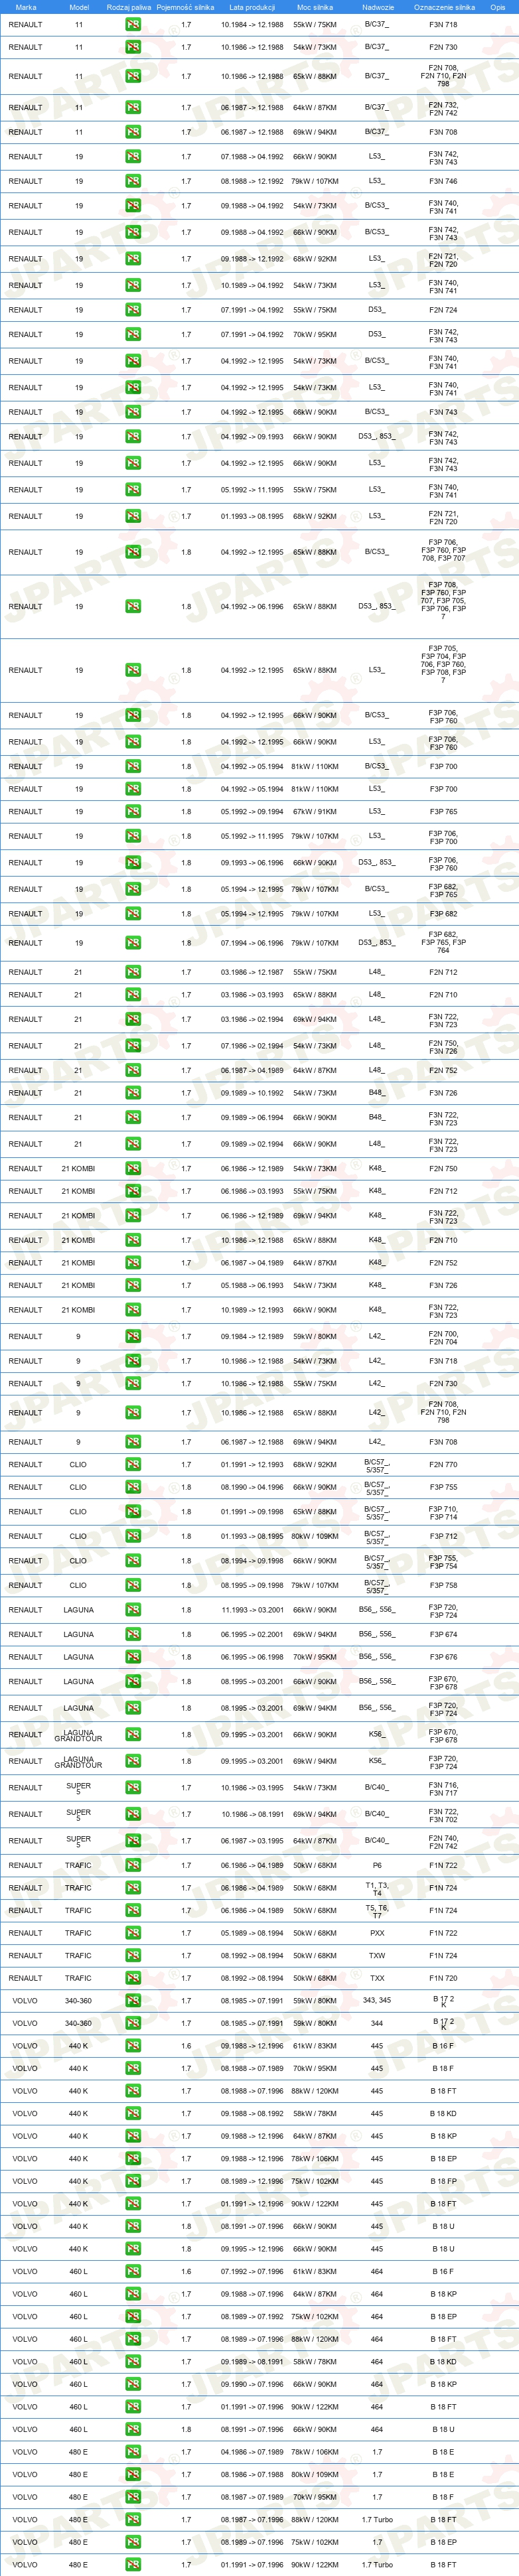Click the '343, 345' bodywork cell
This screenshot has width=519, height=2576.
click(377, 2001)
